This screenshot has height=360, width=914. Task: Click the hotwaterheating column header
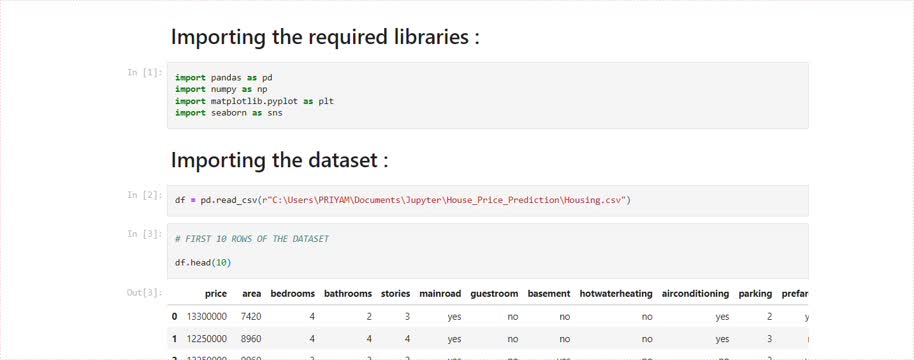[616, 294]
